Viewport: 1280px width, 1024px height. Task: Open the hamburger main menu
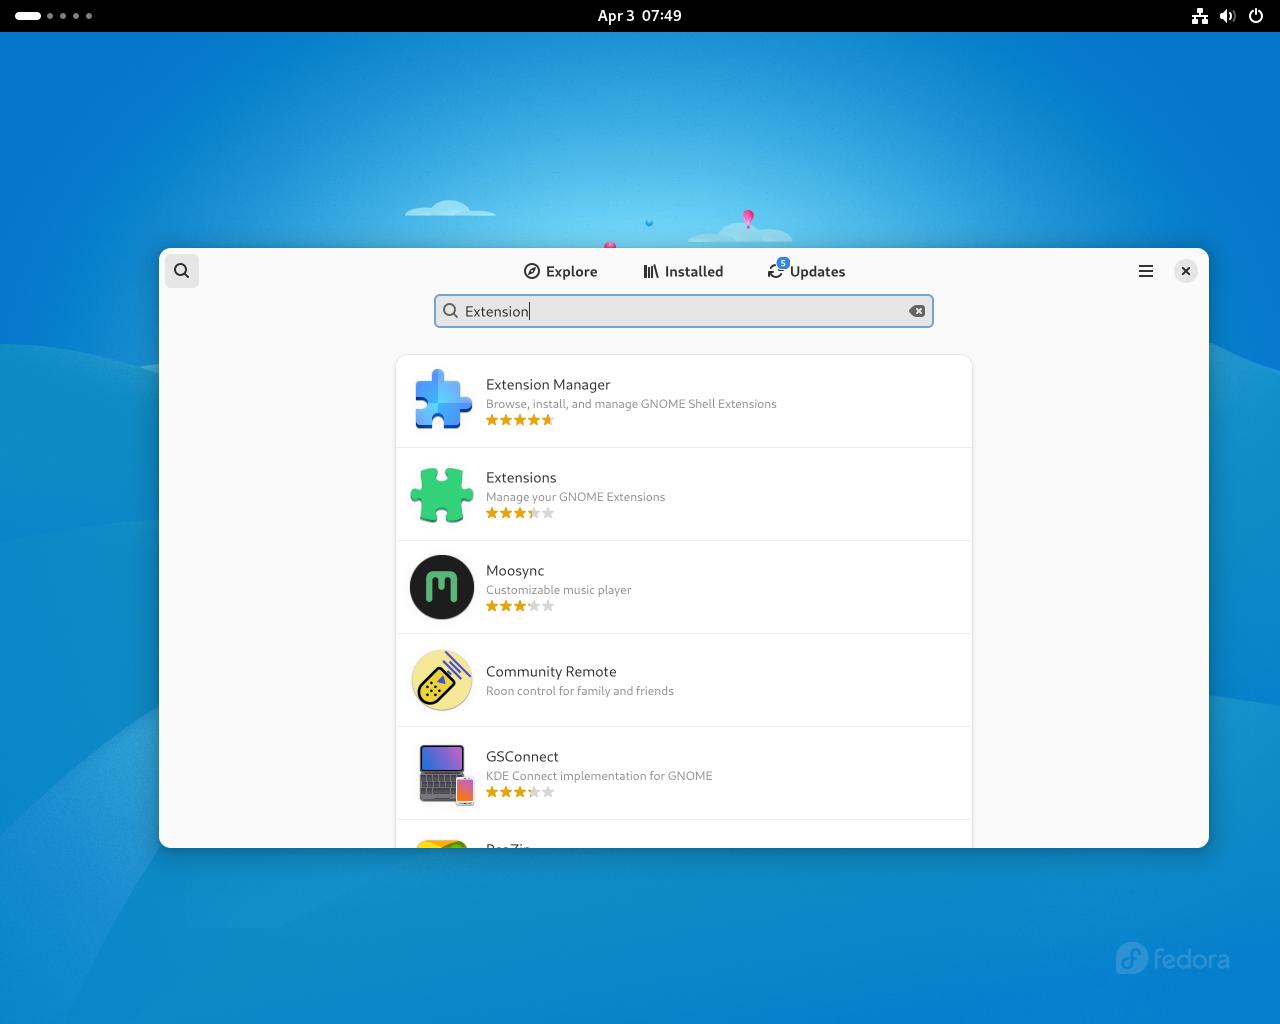point(1146,271)
